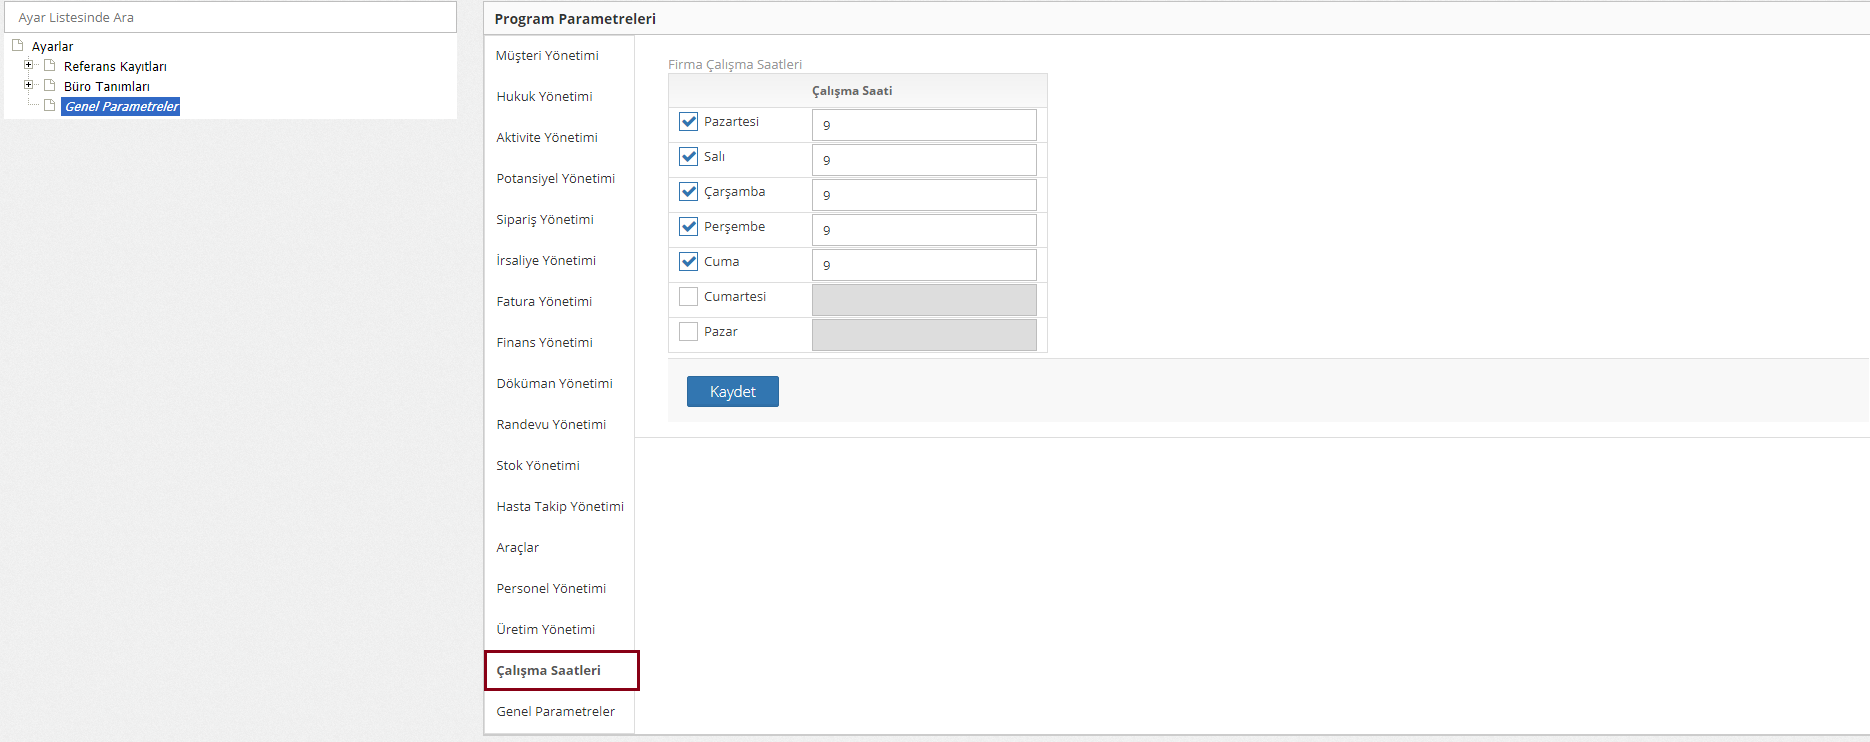Open the Müşteri Yönetimi tab

(547, 56)
